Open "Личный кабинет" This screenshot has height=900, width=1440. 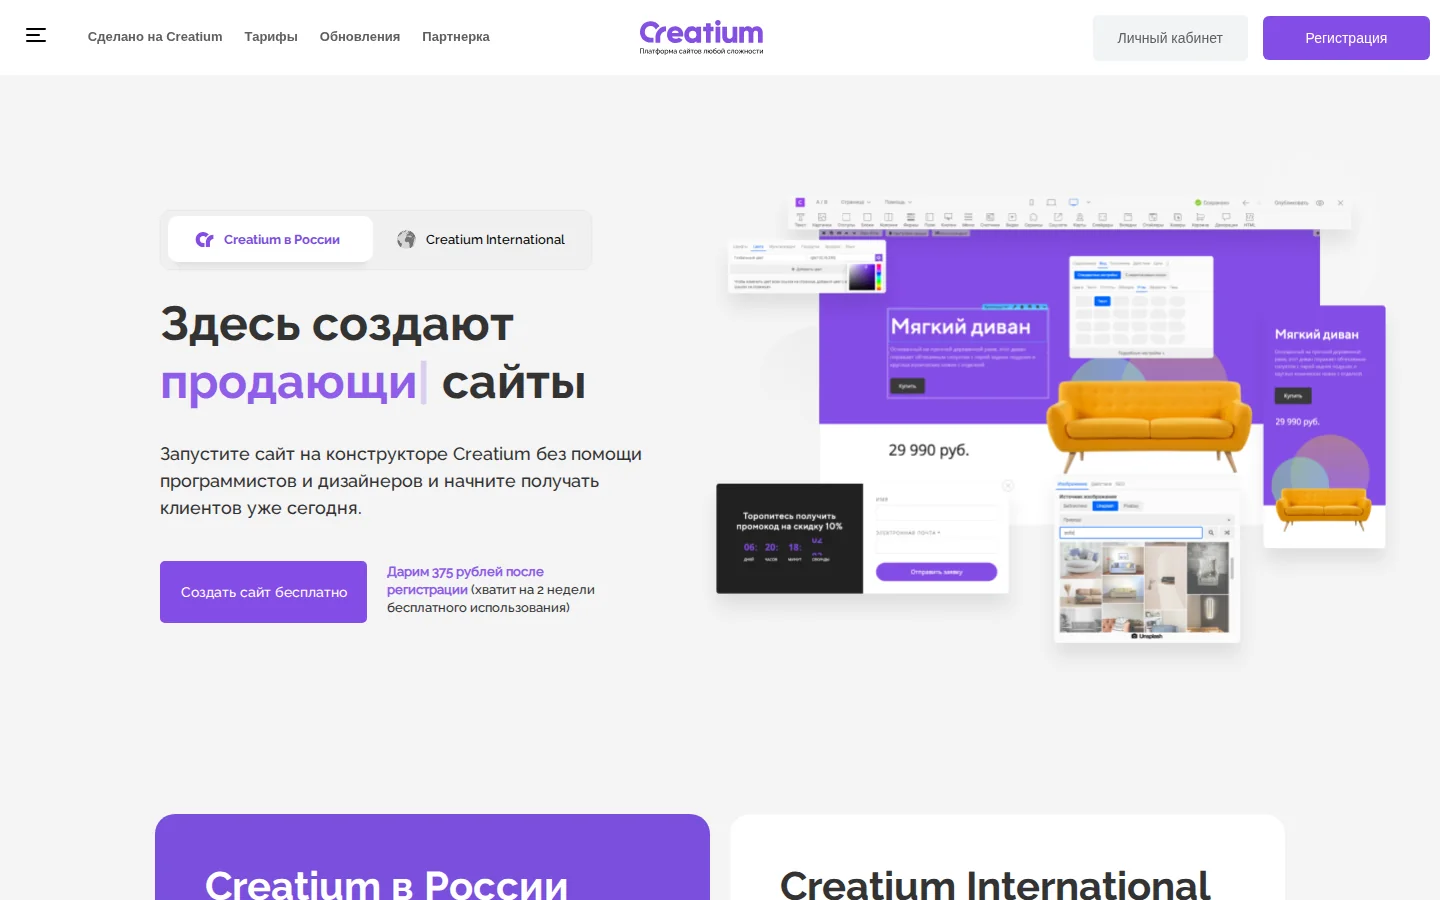pyautogui.click(x=1170, y=38)
